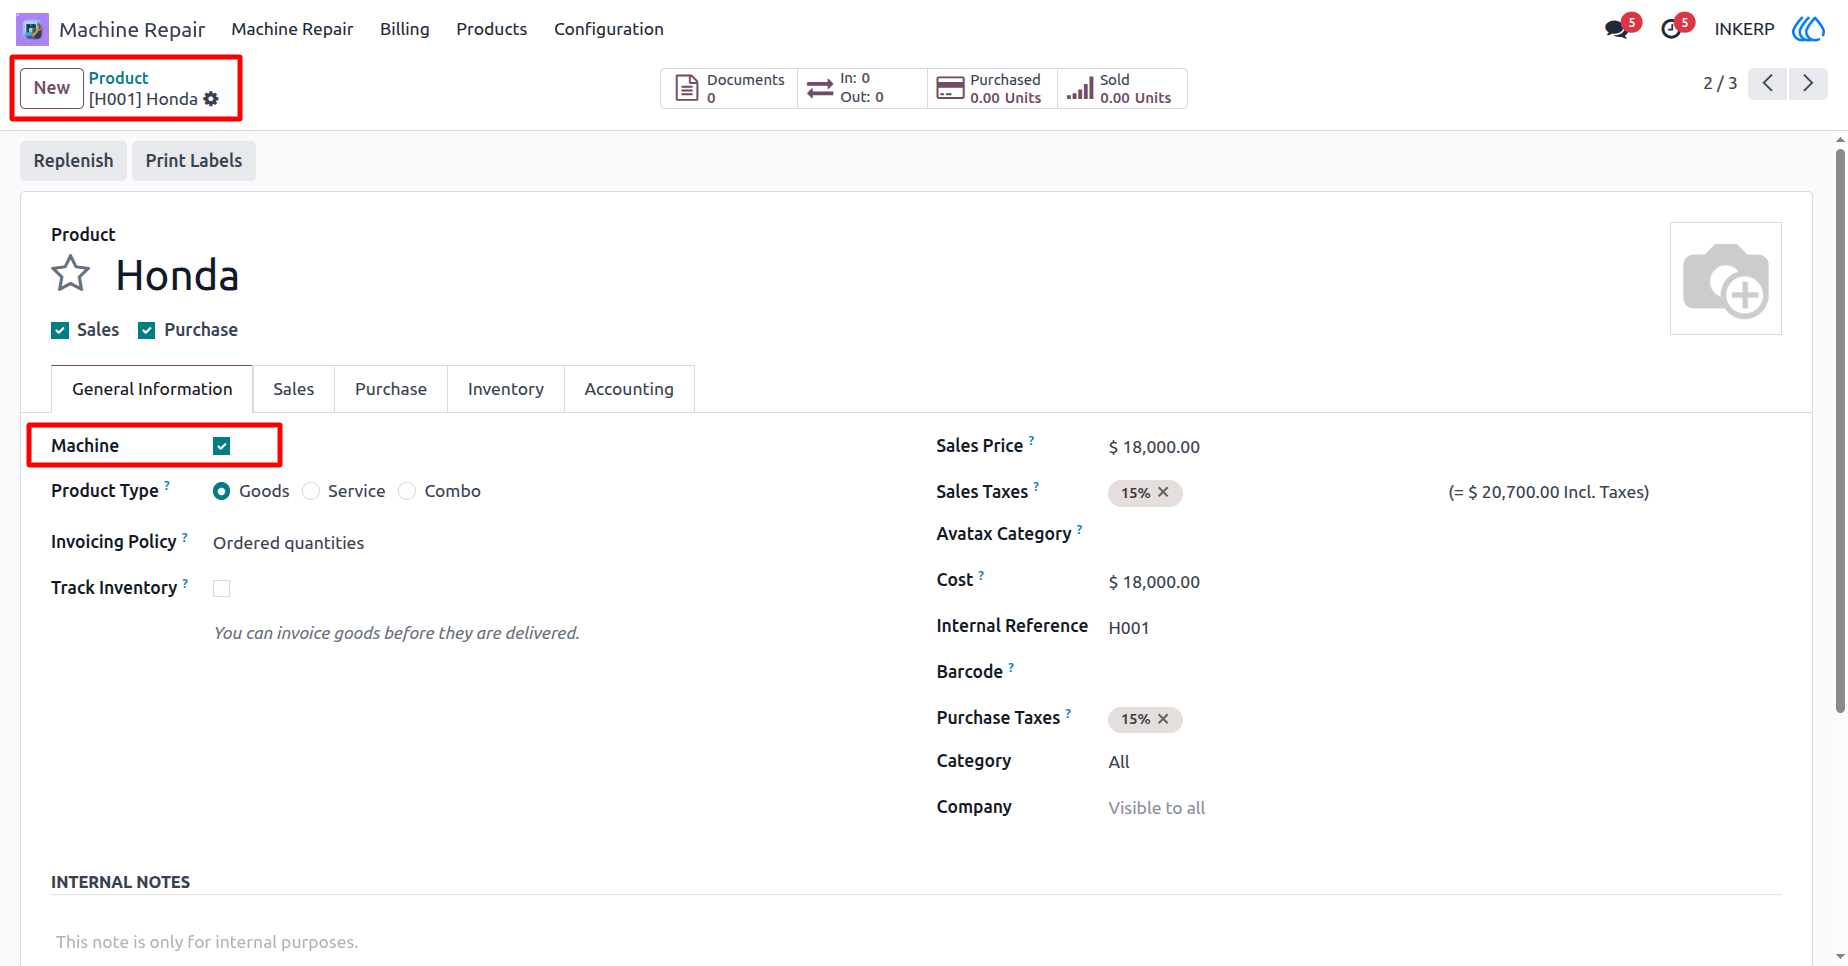Open the Machine Repair app icon
The height and width of the screenshot is (966, 1848).
33,29
